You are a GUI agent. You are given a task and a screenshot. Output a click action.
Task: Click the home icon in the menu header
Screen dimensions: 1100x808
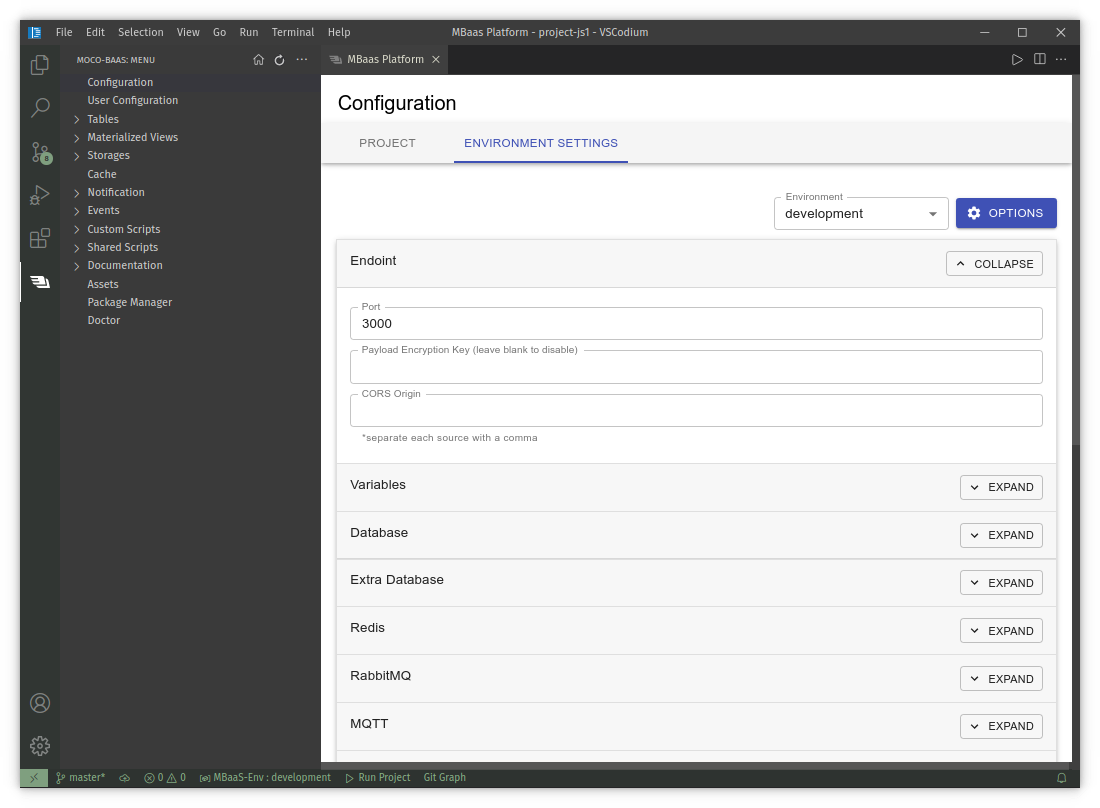click(x=258, y=60)
